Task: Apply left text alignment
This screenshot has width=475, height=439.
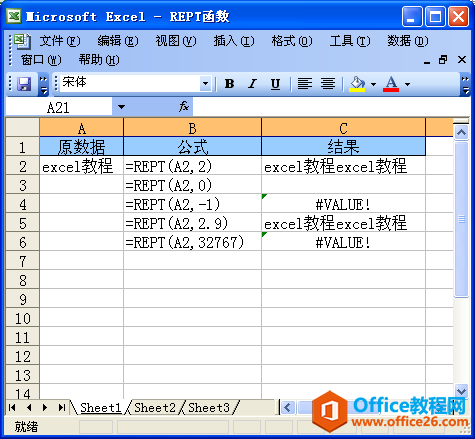Action: pos(305,84)
